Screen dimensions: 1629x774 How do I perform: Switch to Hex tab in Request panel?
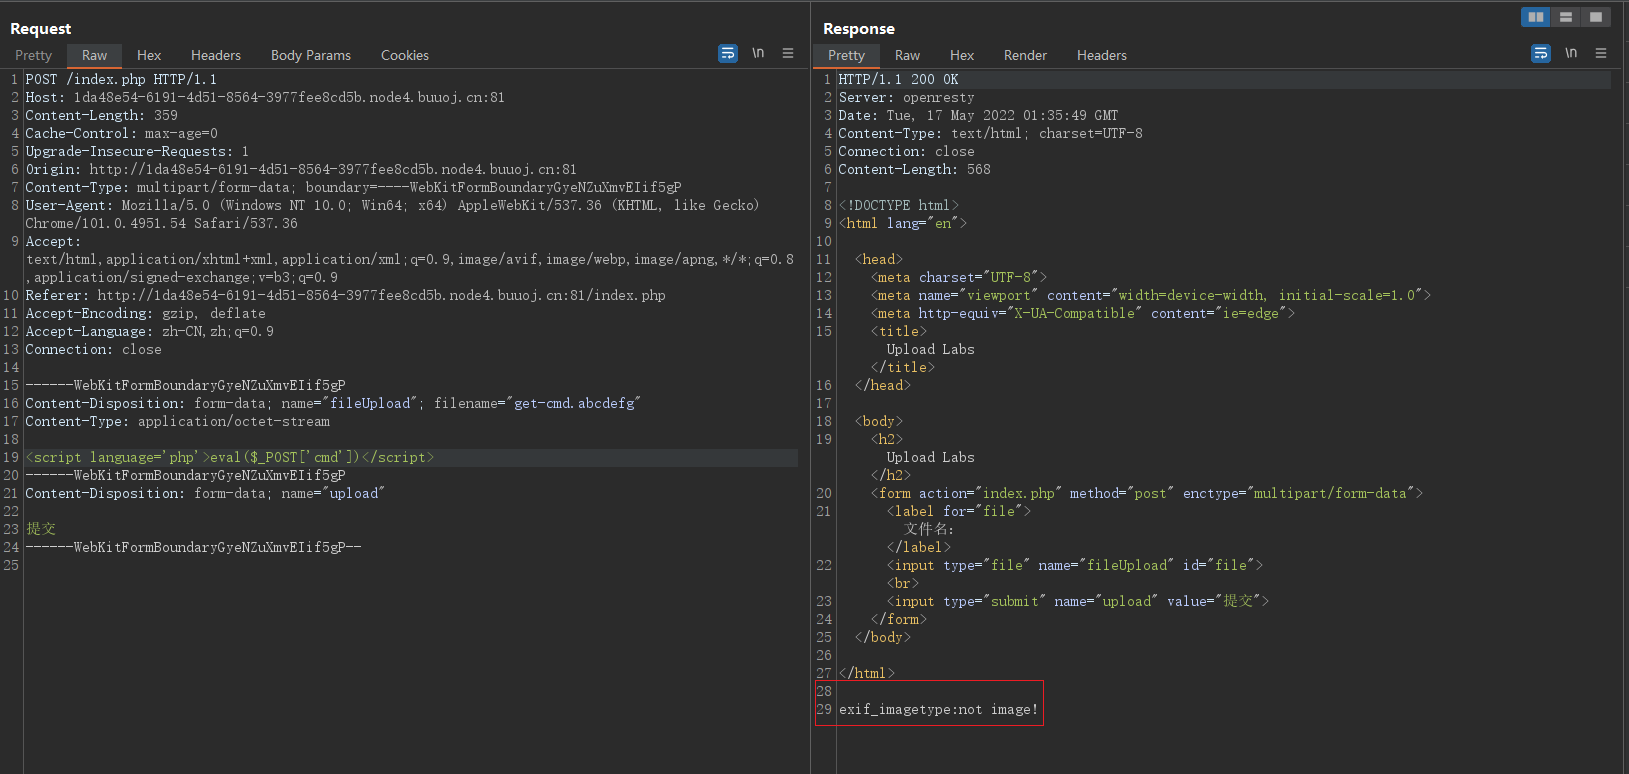click(149, 55)
